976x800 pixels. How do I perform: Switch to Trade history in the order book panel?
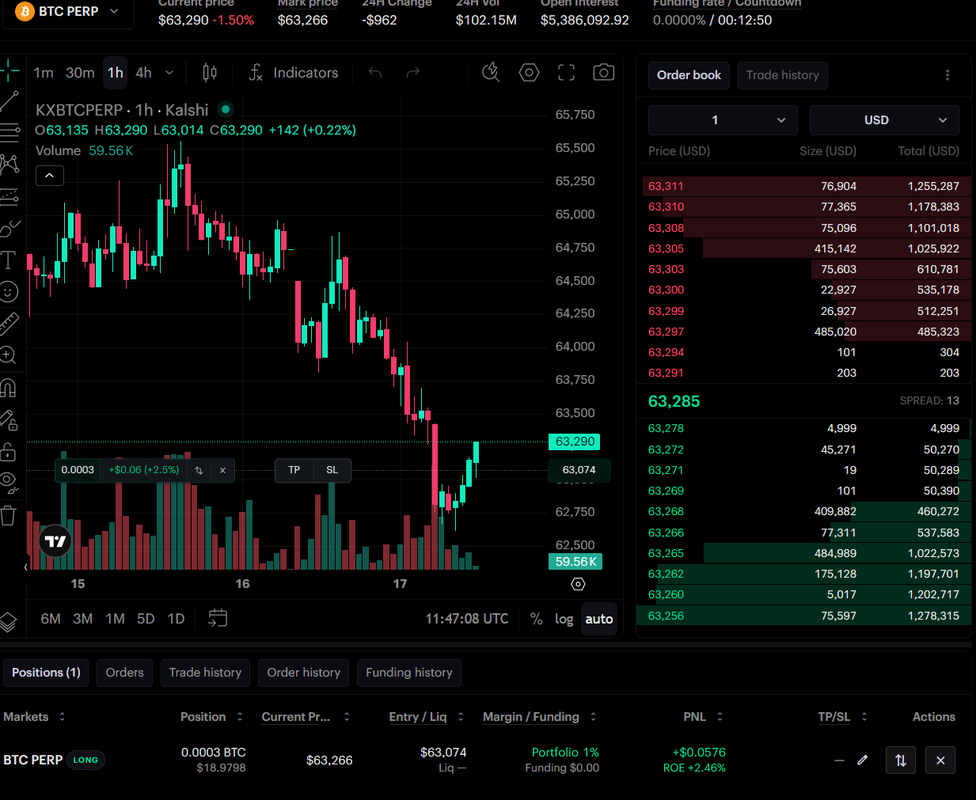pyautogui.click(x=782, y=75)
